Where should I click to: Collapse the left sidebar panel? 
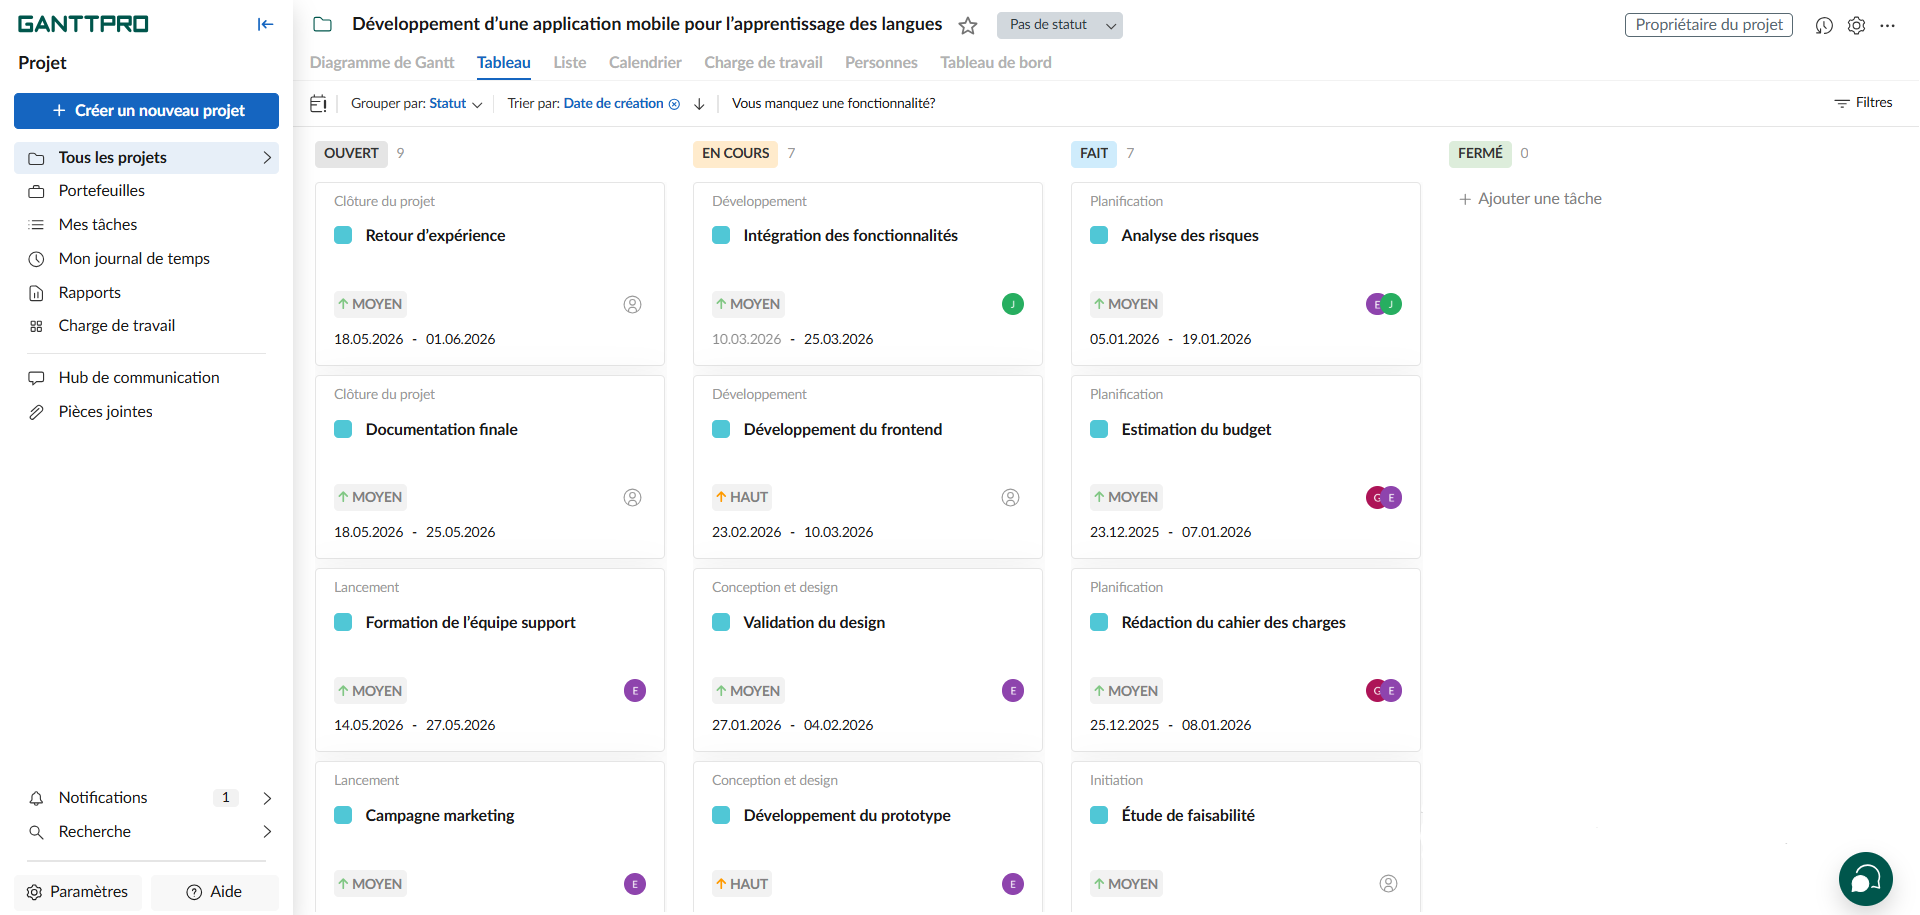(265, 25)
